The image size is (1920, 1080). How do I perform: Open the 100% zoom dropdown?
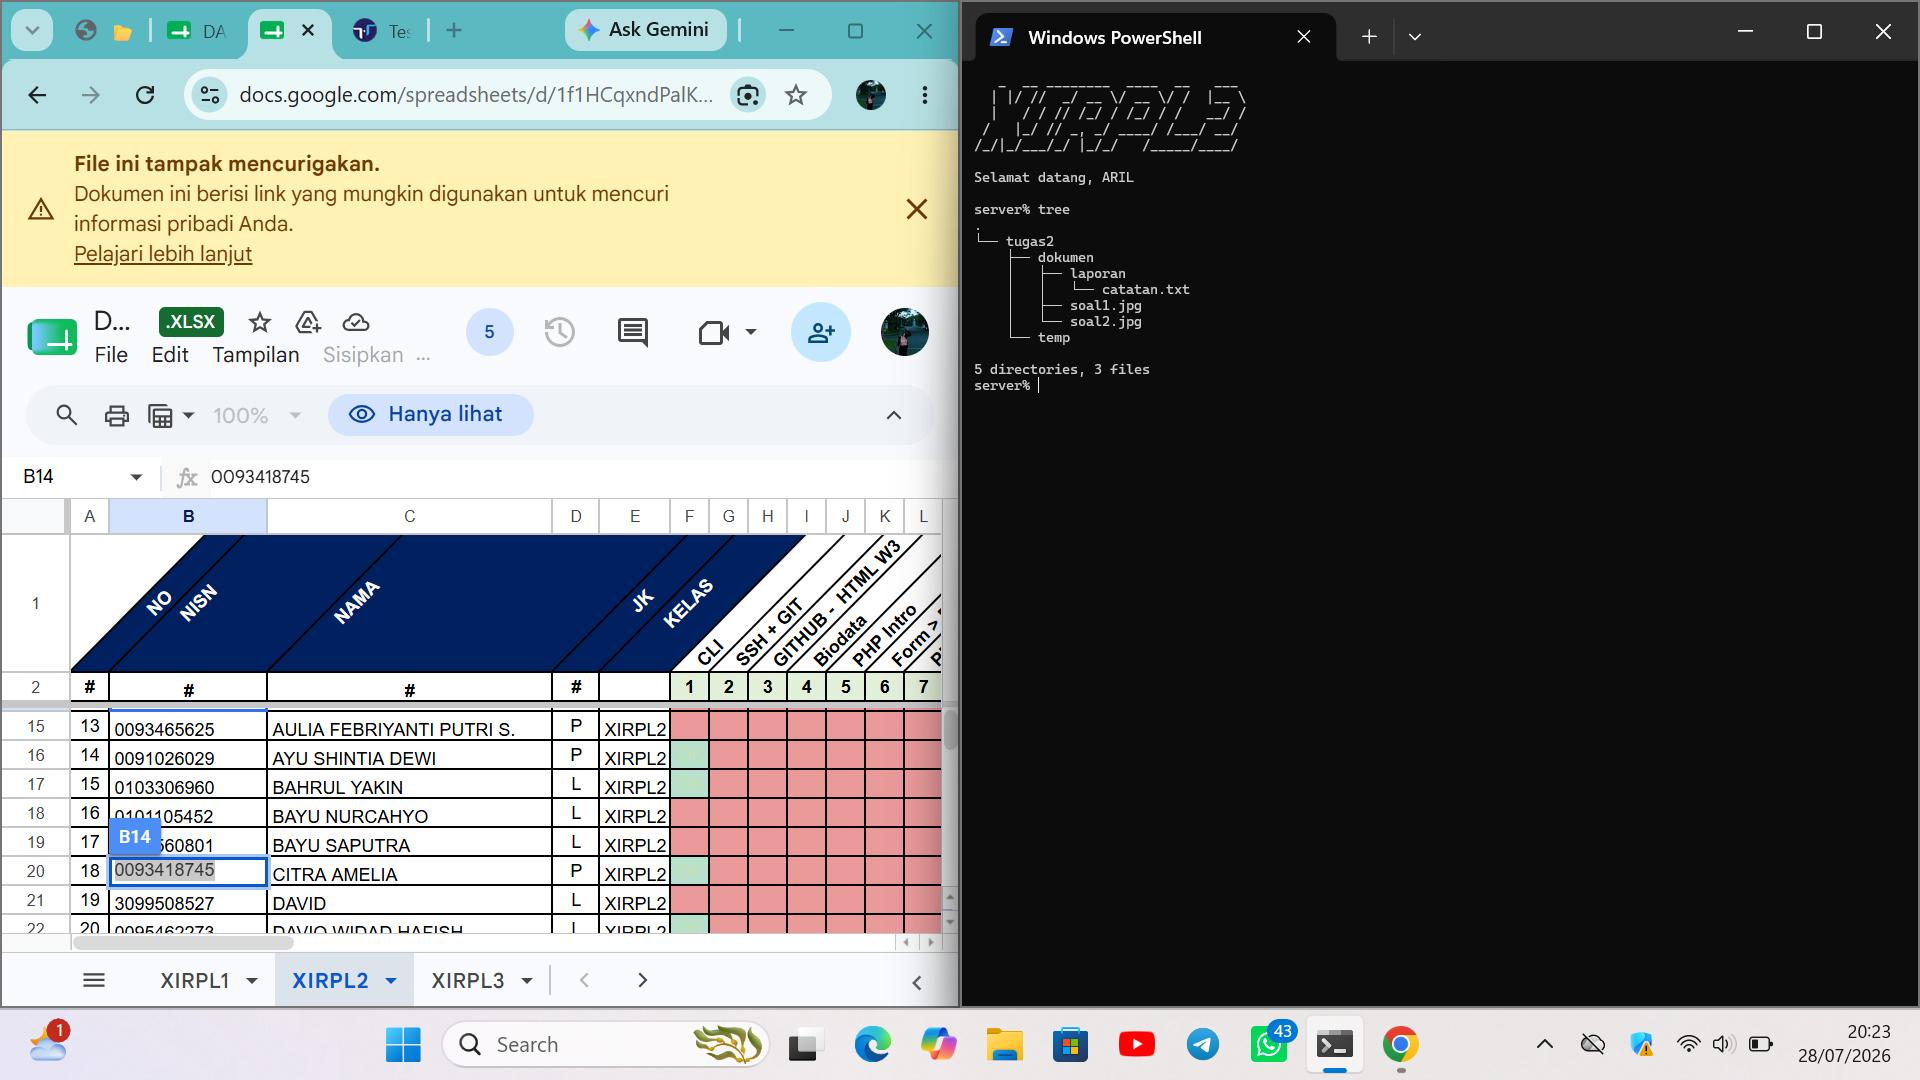tap(257, 415)
